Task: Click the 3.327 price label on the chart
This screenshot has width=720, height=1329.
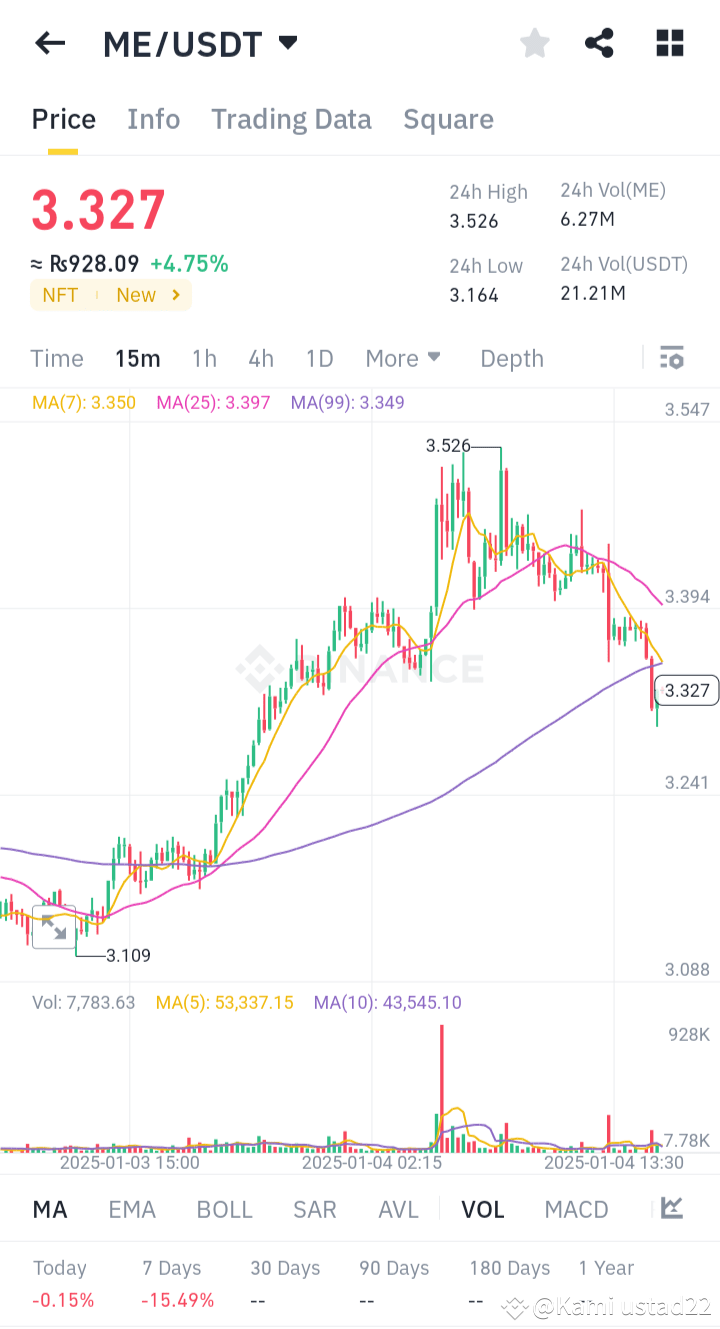Action: tap(686, 690)
